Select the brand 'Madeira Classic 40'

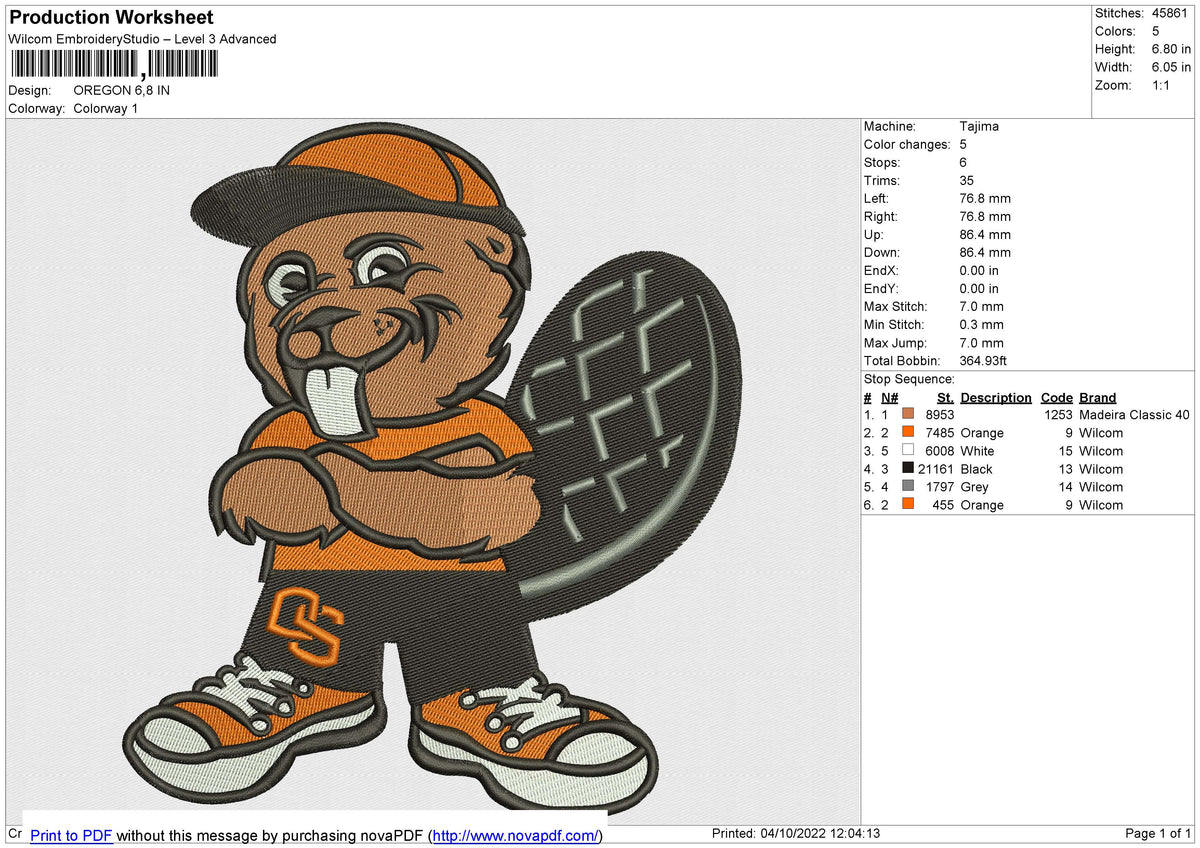coord(1135,414)
